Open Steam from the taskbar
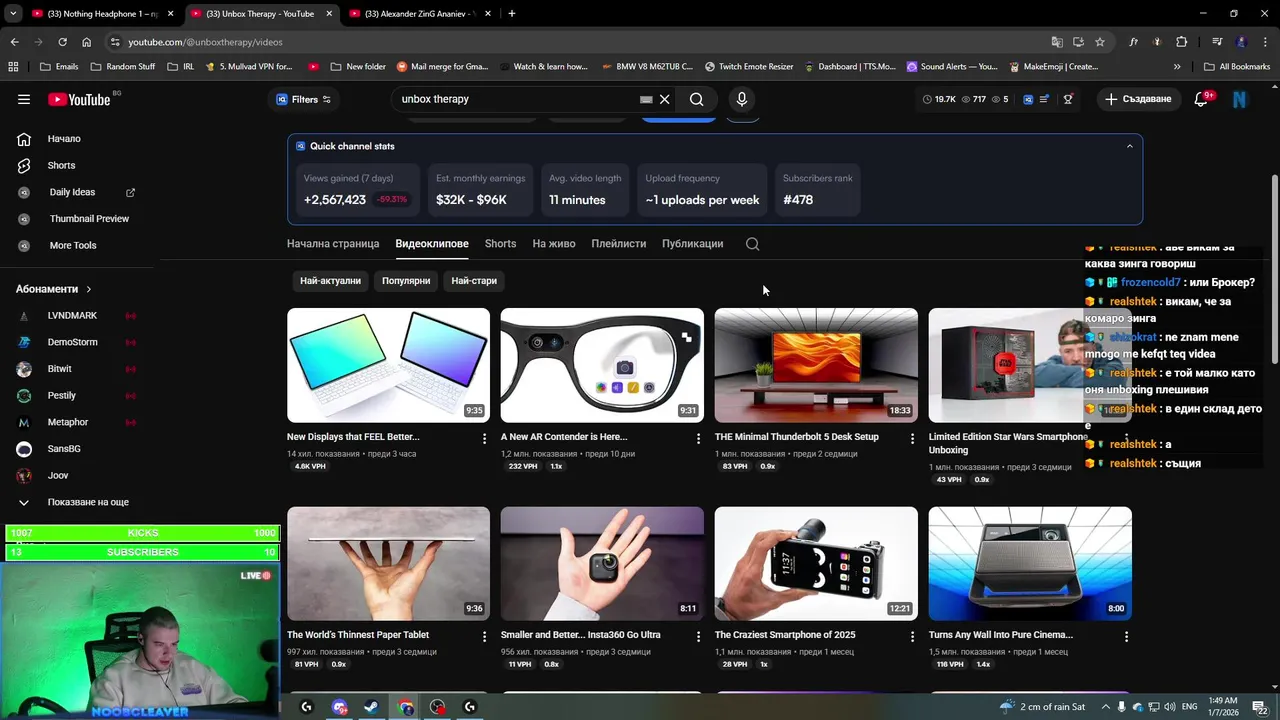 tap(371, 707)
